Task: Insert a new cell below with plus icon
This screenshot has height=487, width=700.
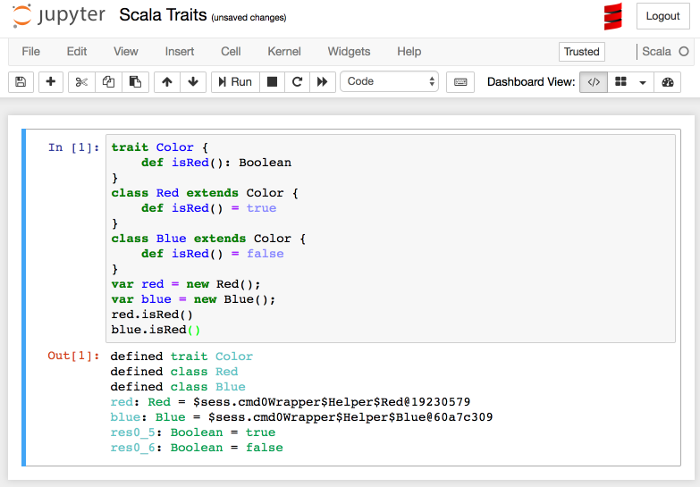Action: [x=51, y=82]
